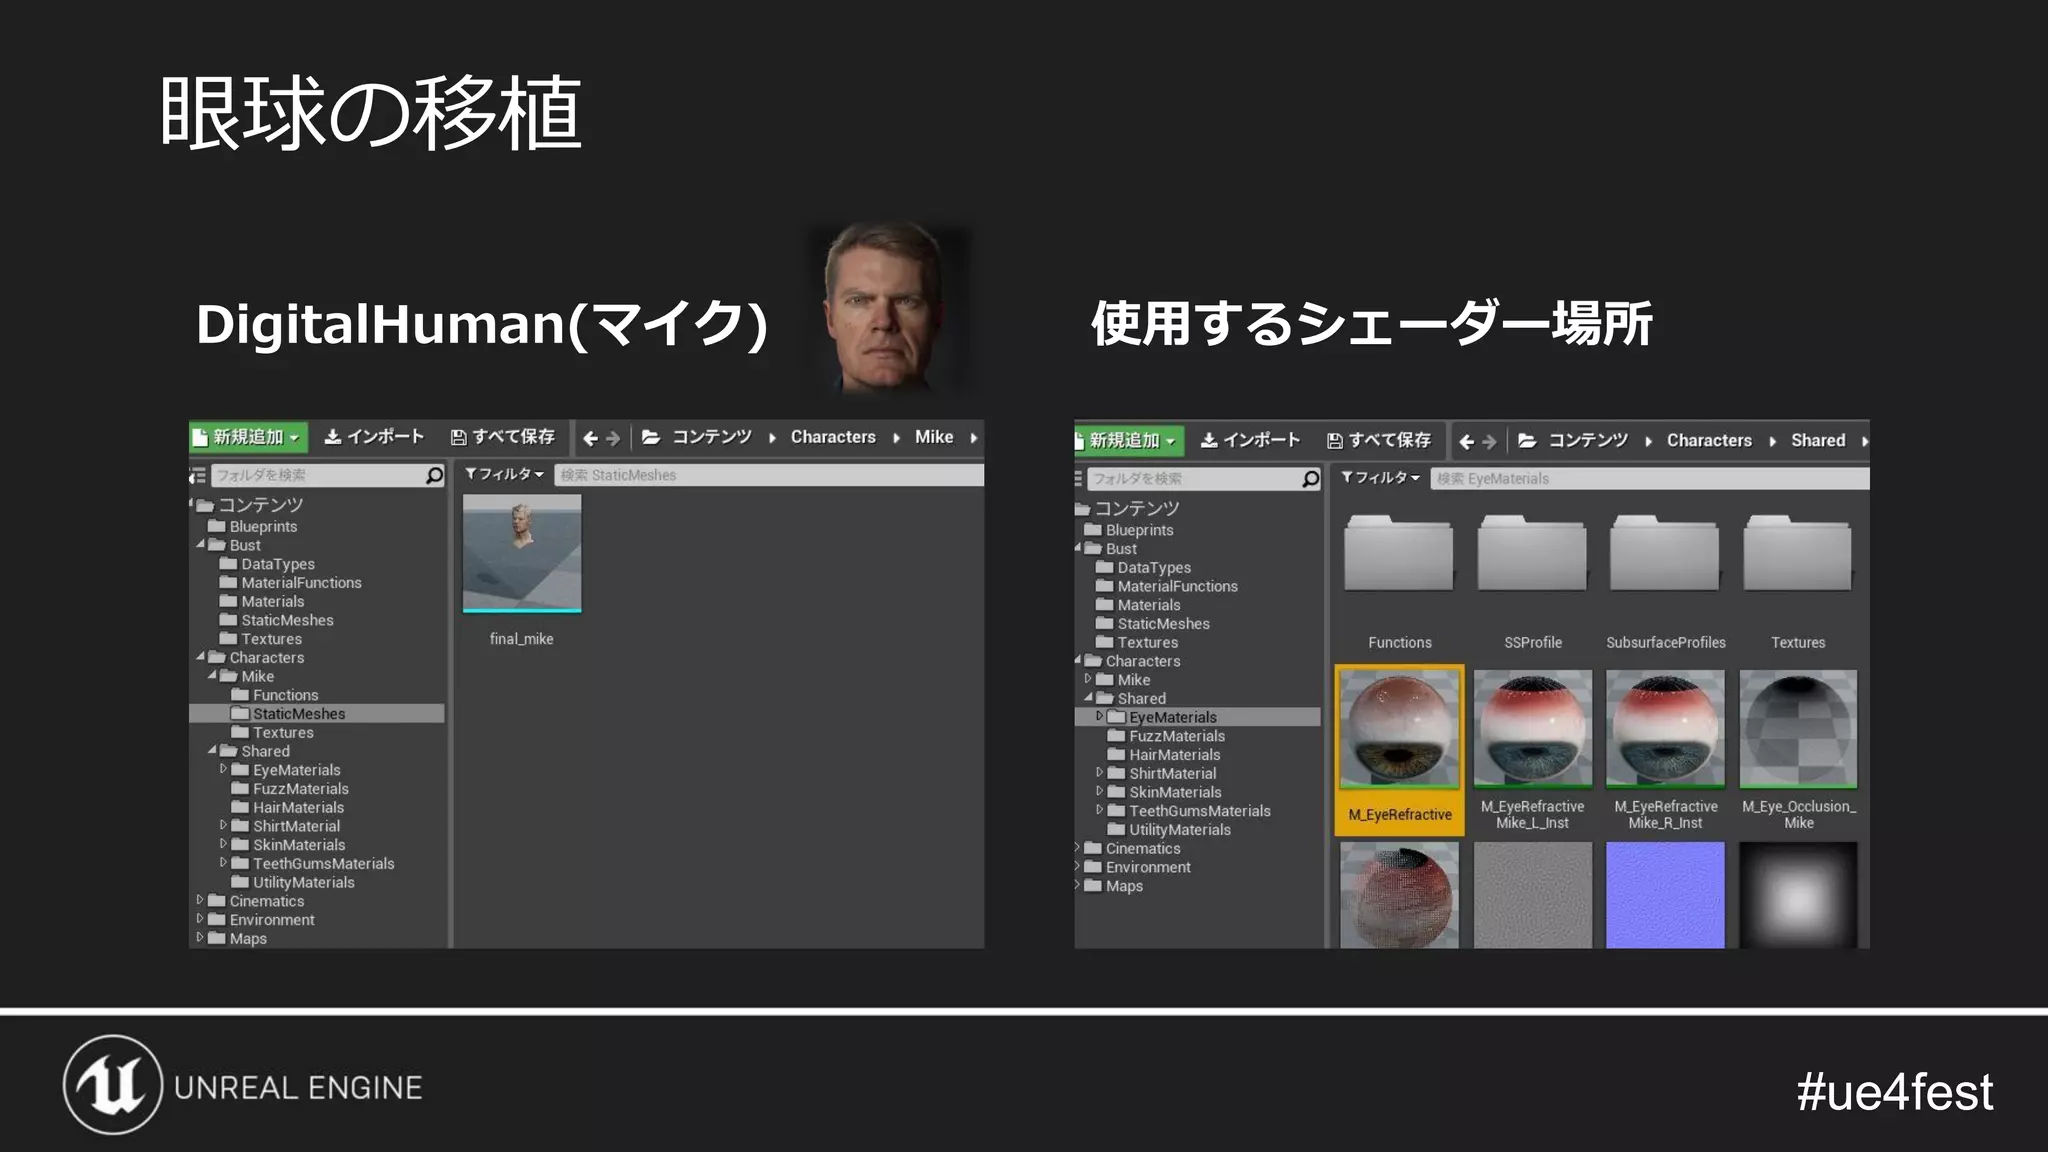Click インポート in the left content browser
The image size is (2048, 1152).
pos(375,437)
